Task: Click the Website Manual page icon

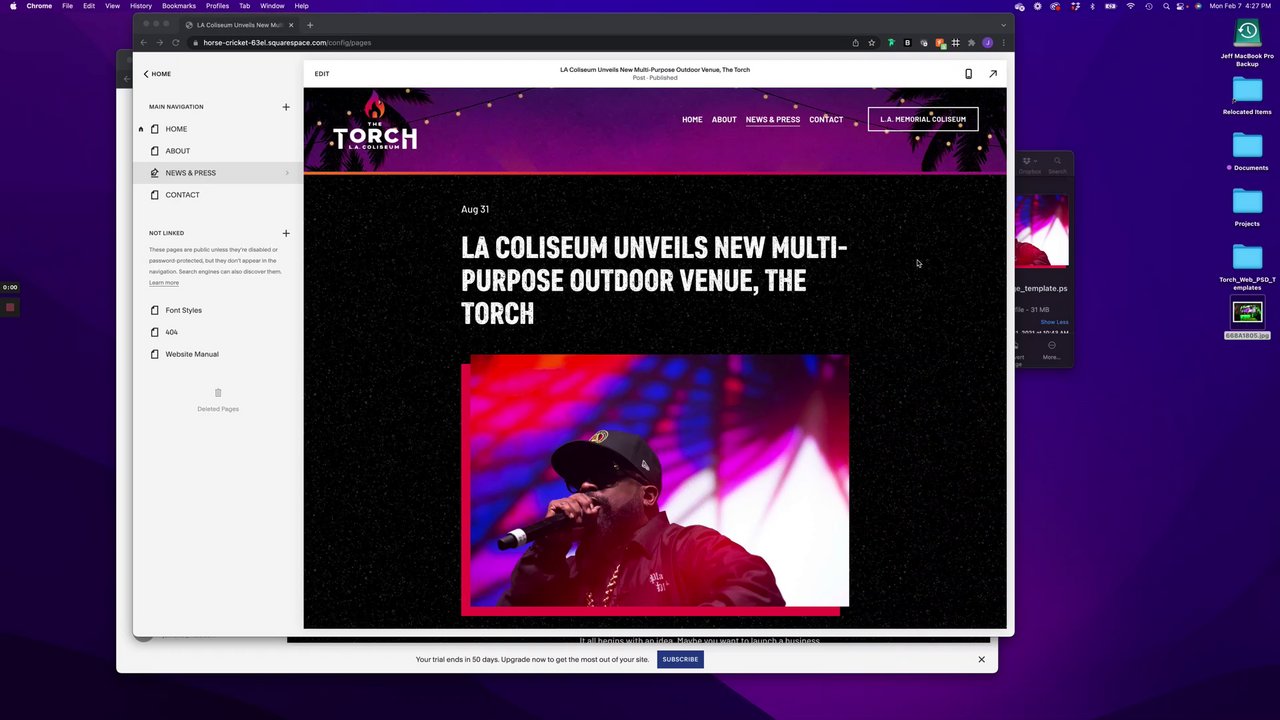Action: (155, 354)
